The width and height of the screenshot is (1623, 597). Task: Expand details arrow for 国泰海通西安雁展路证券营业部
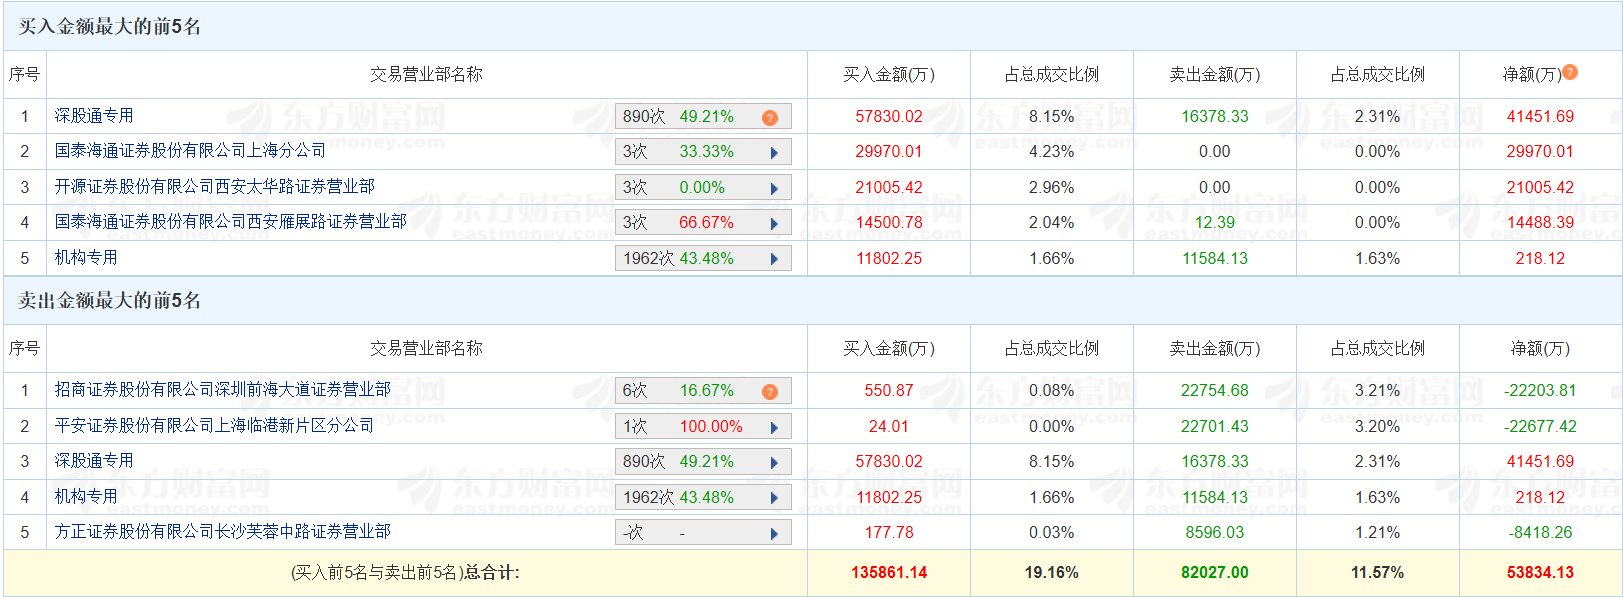774,224
